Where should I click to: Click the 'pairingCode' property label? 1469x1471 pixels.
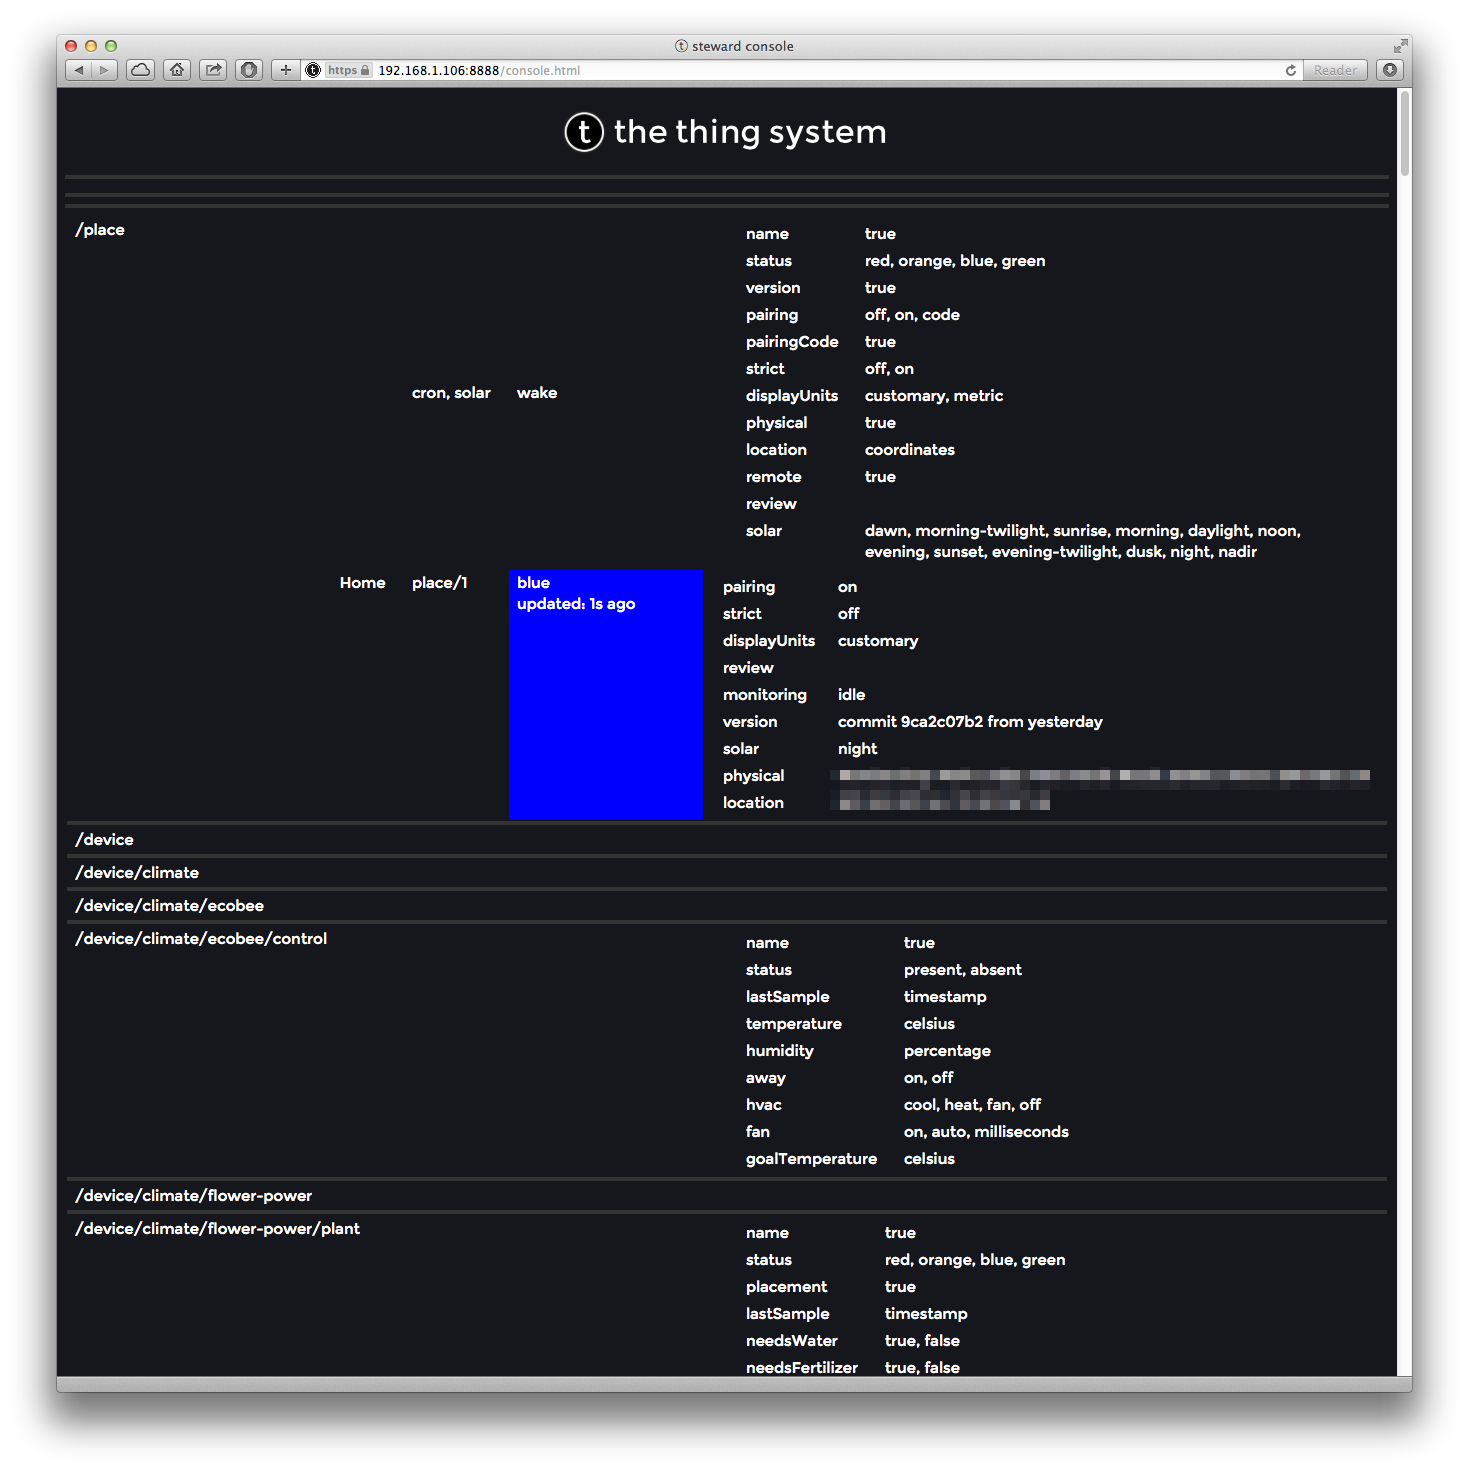click(792, 342)
